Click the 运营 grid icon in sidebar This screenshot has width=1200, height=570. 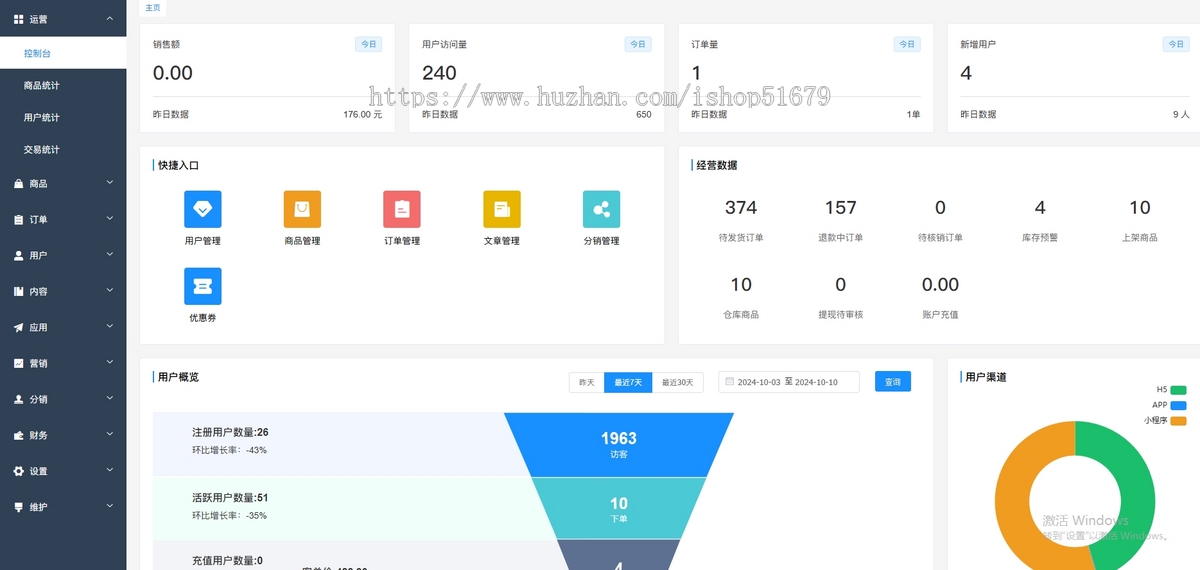pyautogui.click(x=18, y=19)
